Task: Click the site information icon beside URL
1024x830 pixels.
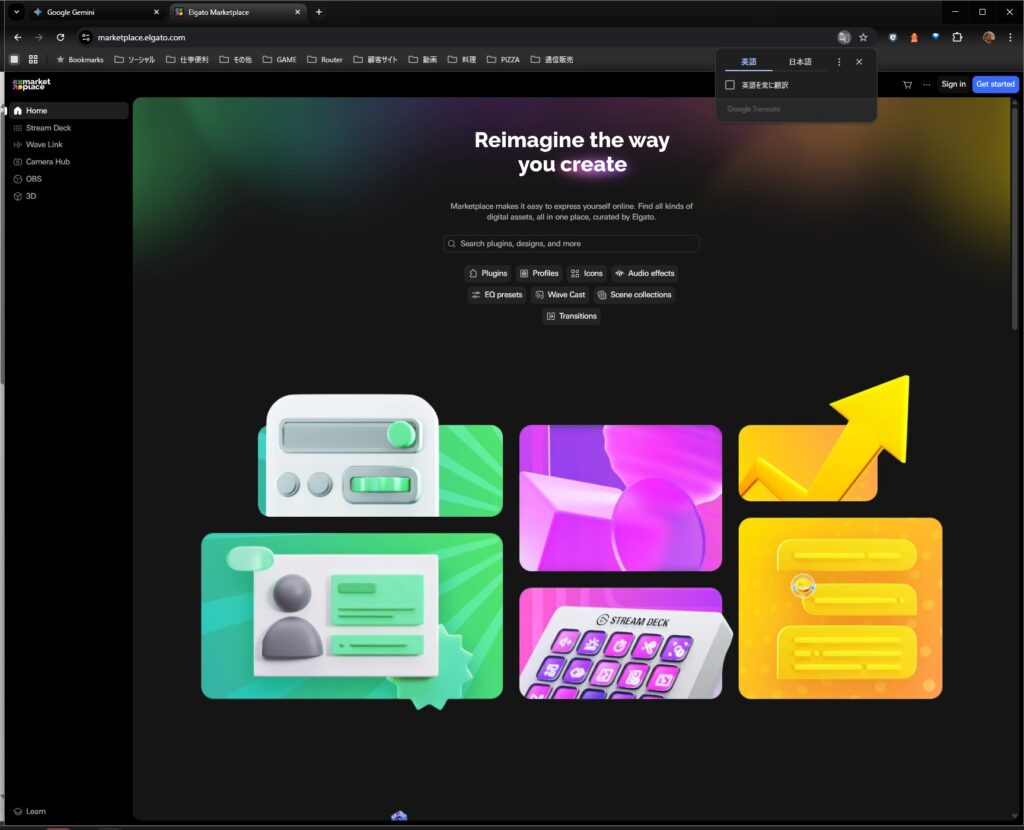Action: pyautogui.click(x=86, y=37)
